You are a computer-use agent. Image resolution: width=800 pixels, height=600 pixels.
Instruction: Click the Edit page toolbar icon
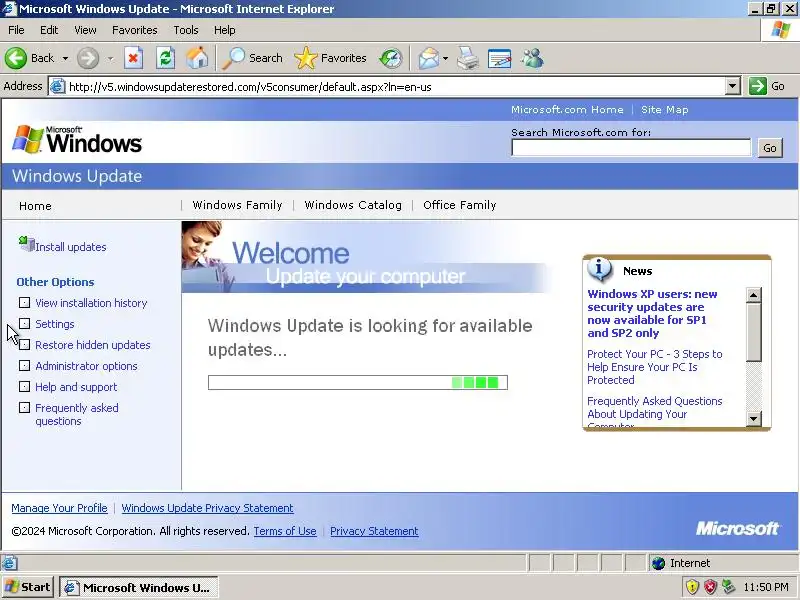[x=499, y=58]
